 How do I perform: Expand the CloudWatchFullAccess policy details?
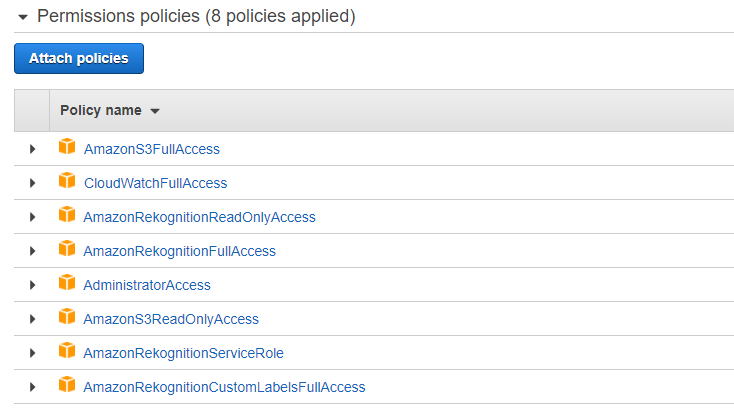coord(32,183)
